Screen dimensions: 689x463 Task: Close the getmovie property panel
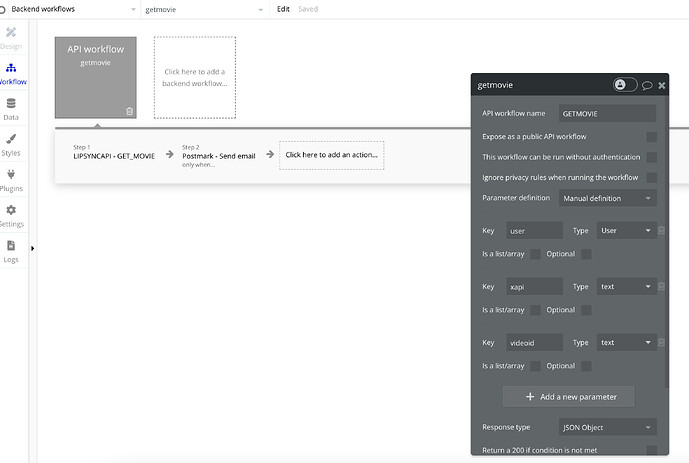pyautogui.click(x=662, y=85)
